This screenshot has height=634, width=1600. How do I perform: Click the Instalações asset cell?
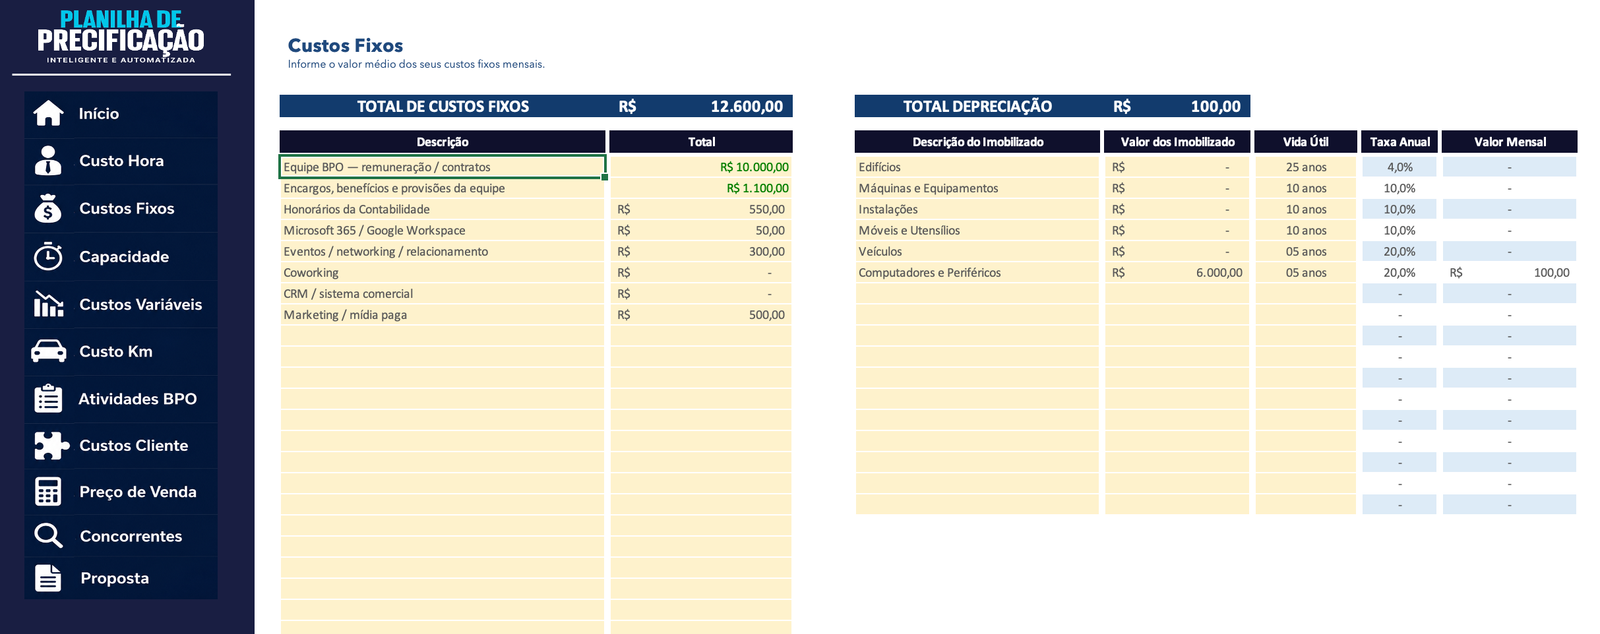[x=977, y=209]
